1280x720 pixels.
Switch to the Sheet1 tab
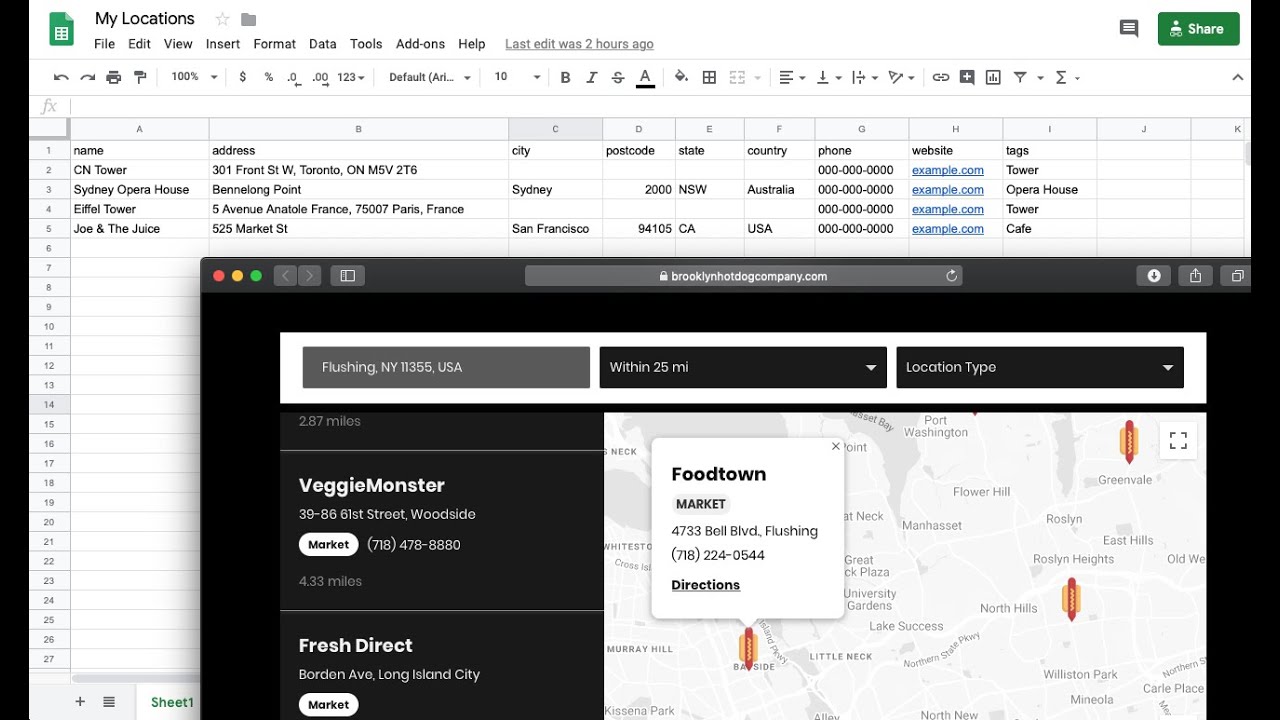click(x=172, y=702)
